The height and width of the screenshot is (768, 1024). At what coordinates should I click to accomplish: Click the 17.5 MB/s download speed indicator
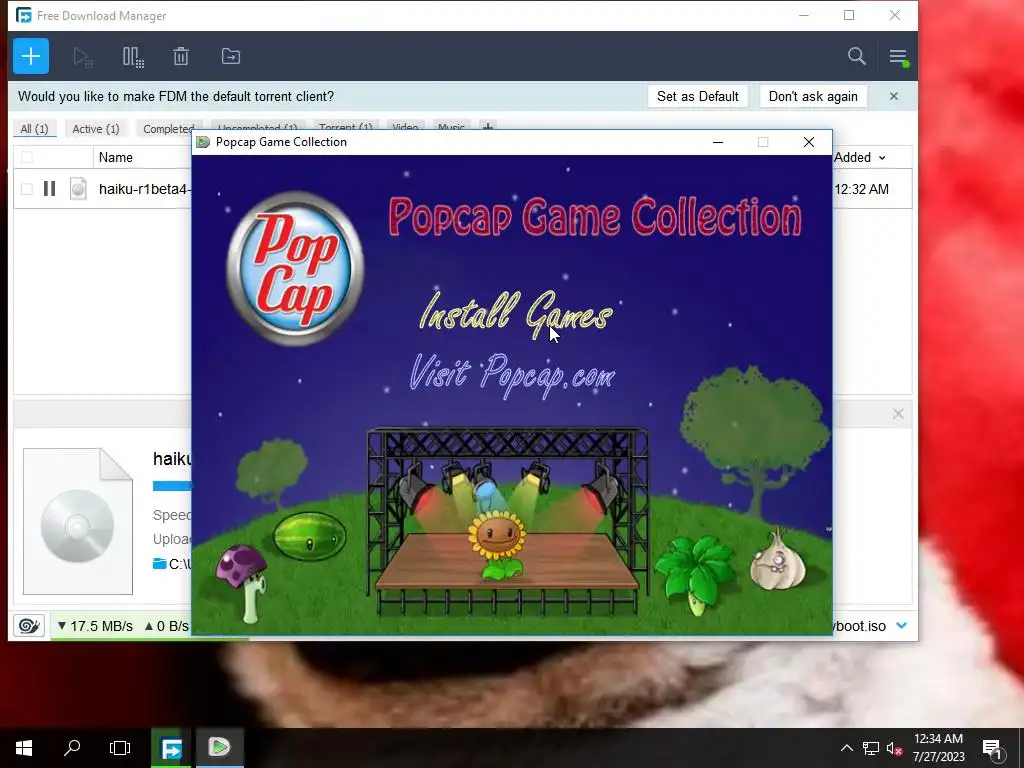coord(95,626)
